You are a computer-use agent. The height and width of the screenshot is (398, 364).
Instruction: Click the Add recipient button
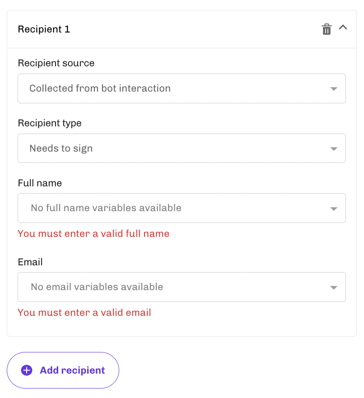pyautogui.click(x=63, y=370)
